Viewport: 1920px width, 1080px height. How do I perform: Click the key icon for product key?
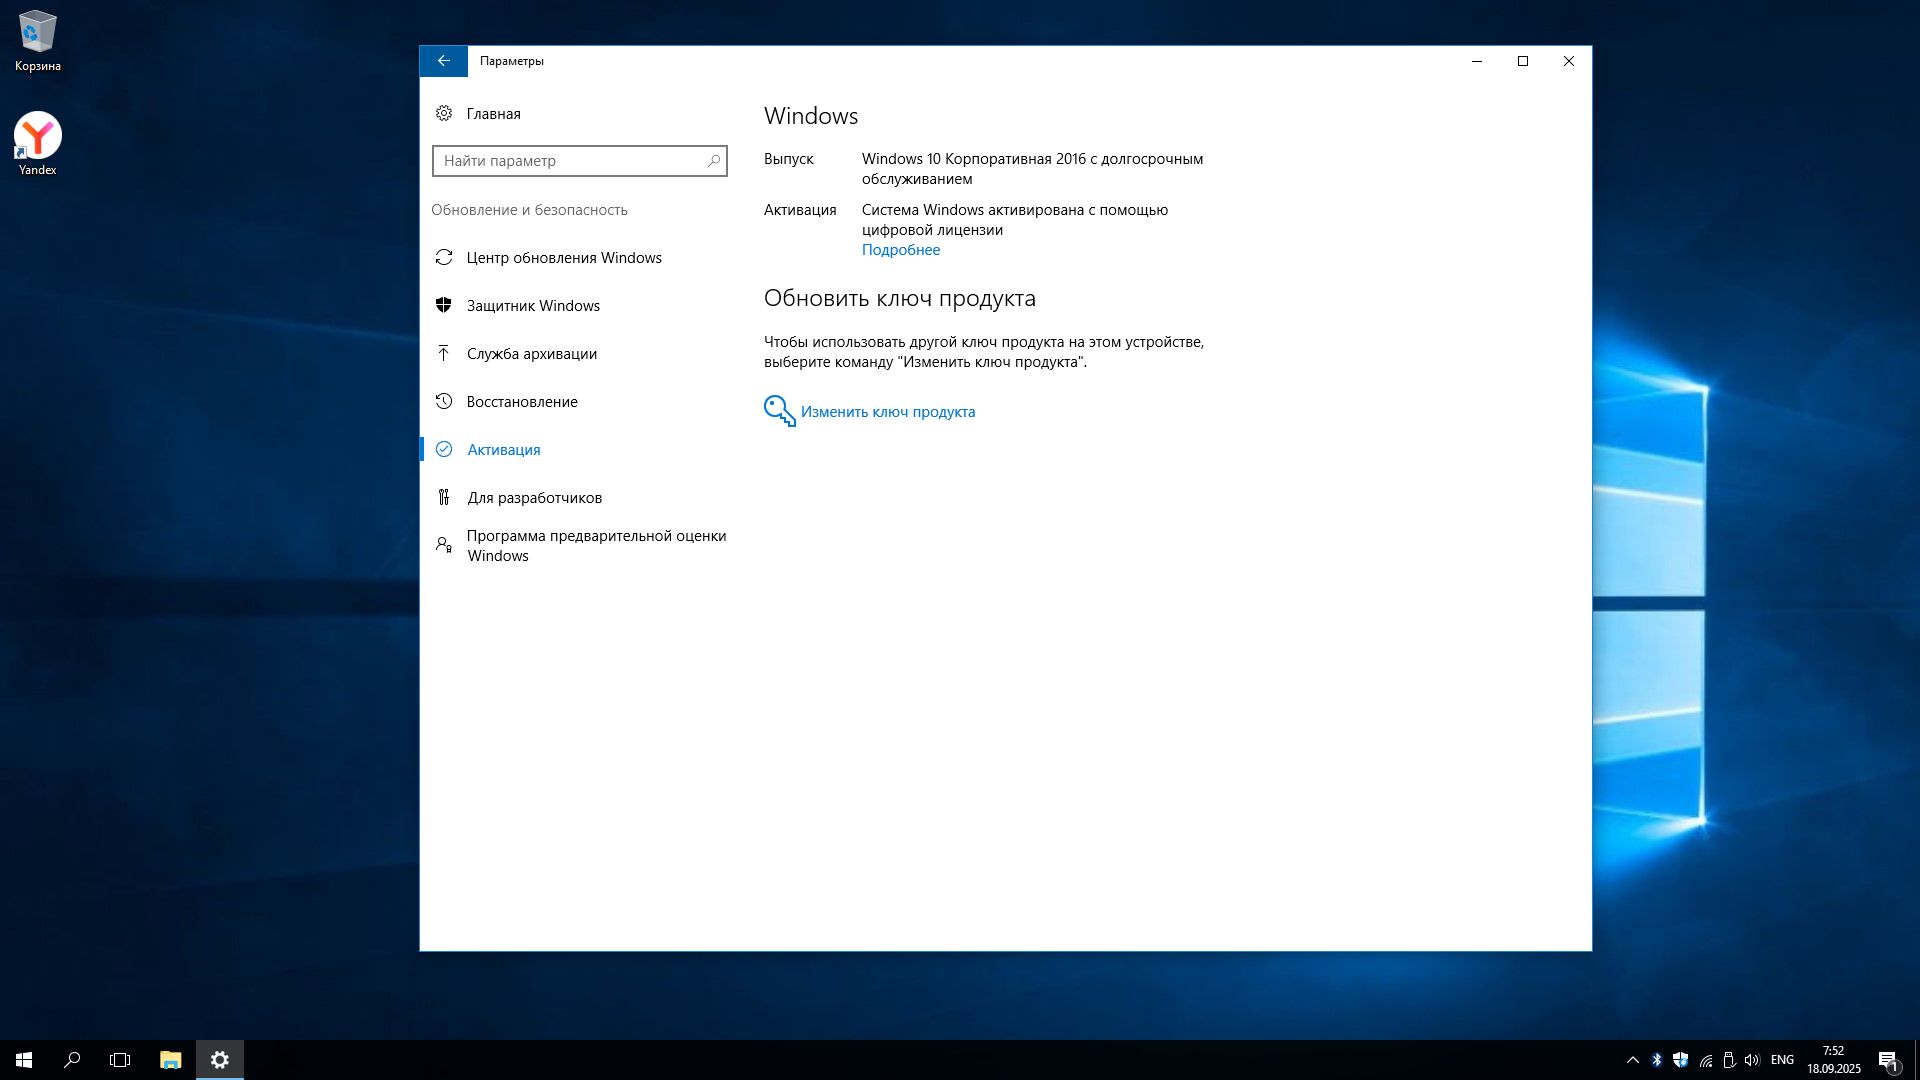click(x=779, y=411)
